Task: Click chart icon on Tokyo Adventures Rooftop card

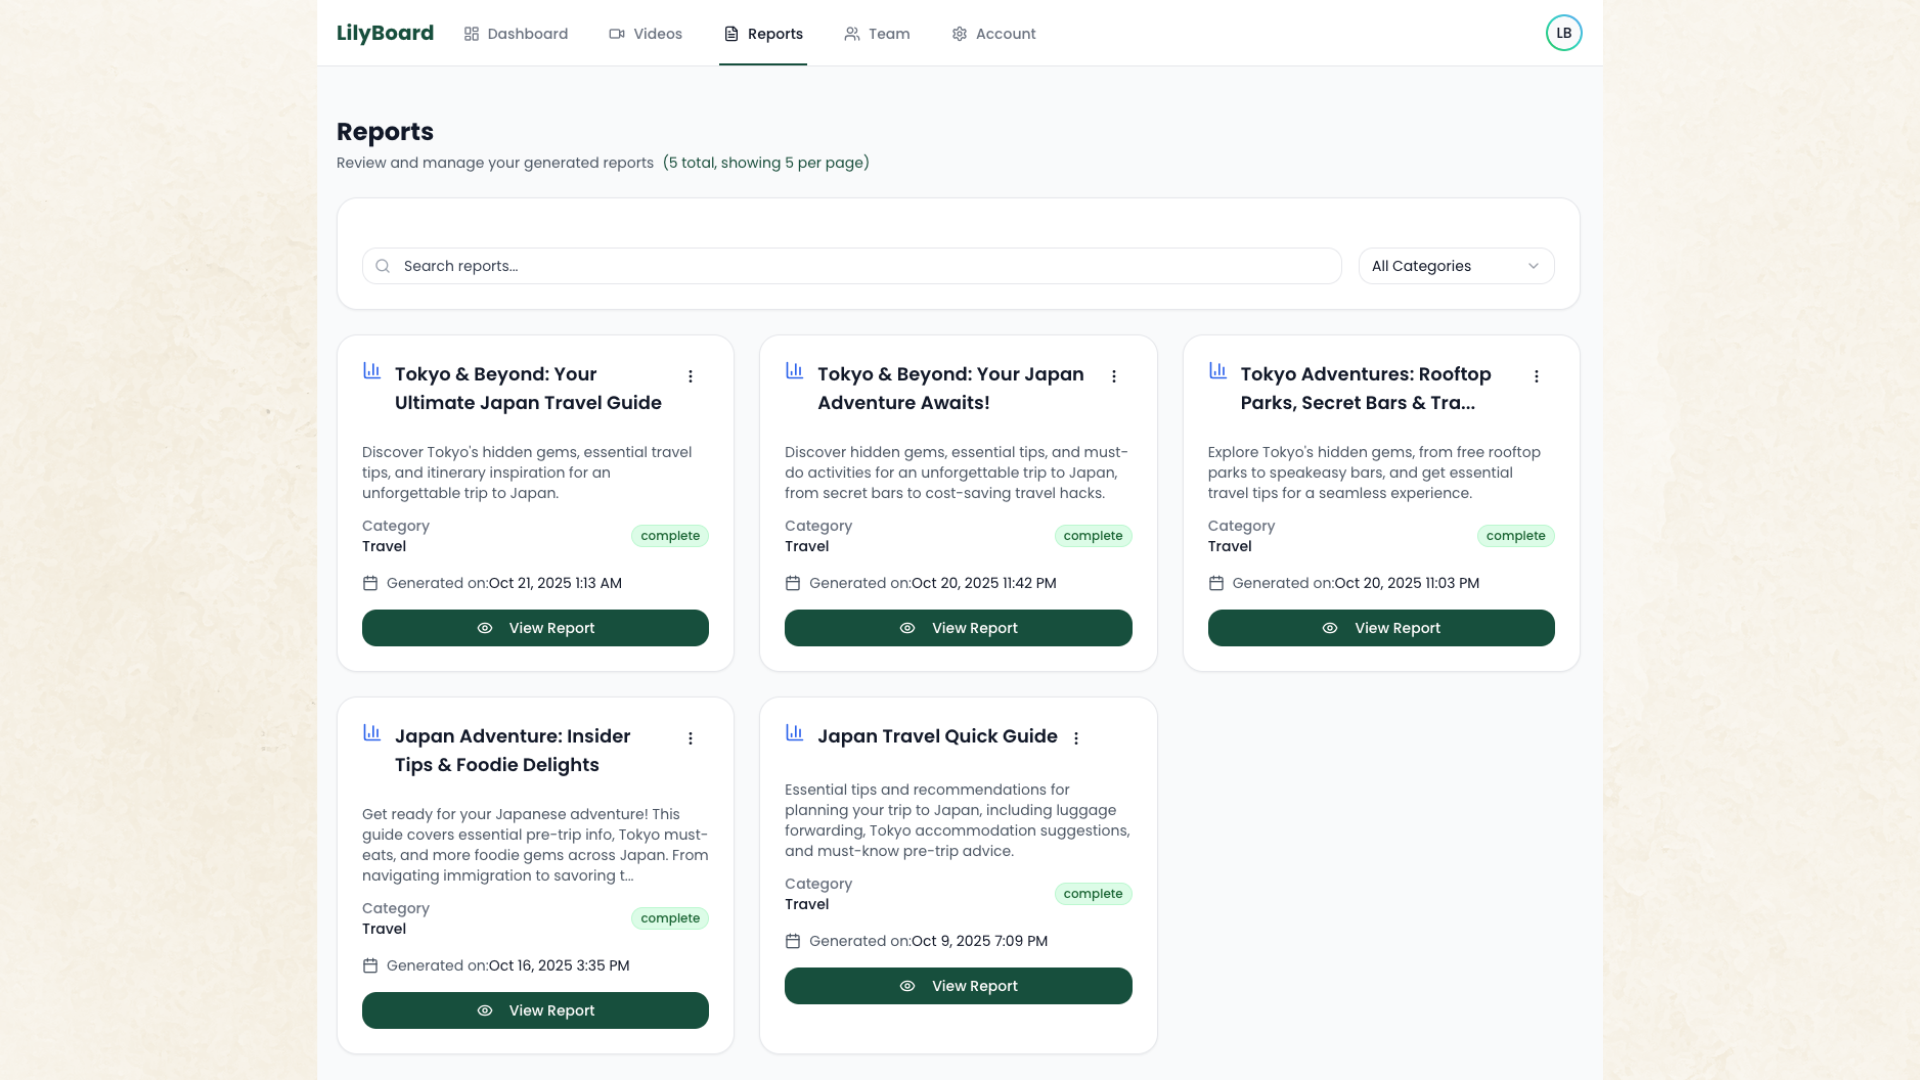Action: (x=1217, y=371)
